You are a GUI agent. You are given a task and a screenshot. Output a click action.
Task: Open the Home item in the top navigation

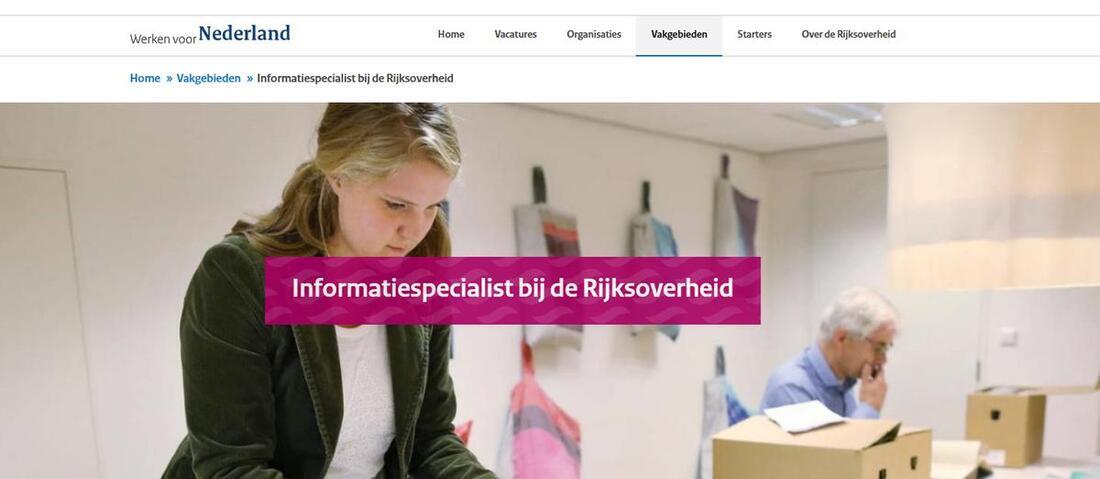451,34
